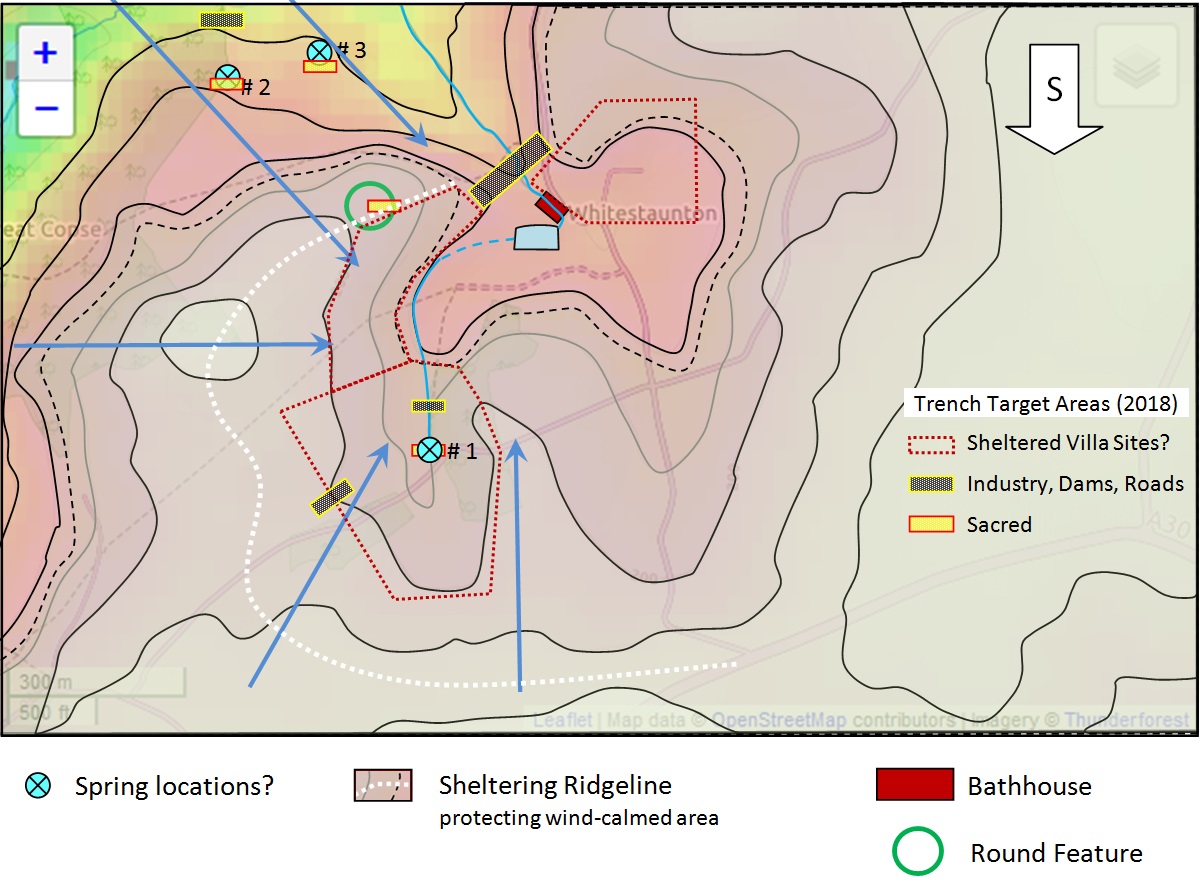1200x886 pixels.
Task: Click the Bathhouse red legend swatch
Action: click(x=914, y=785)
